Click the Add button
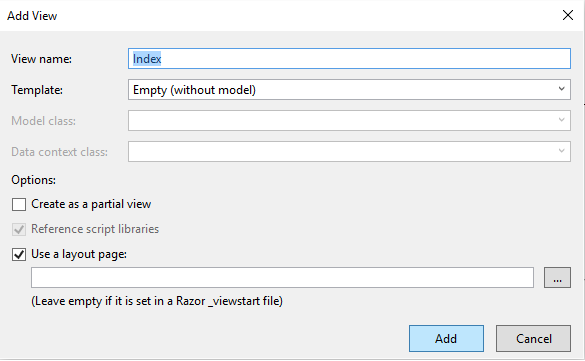 [446, 339]
